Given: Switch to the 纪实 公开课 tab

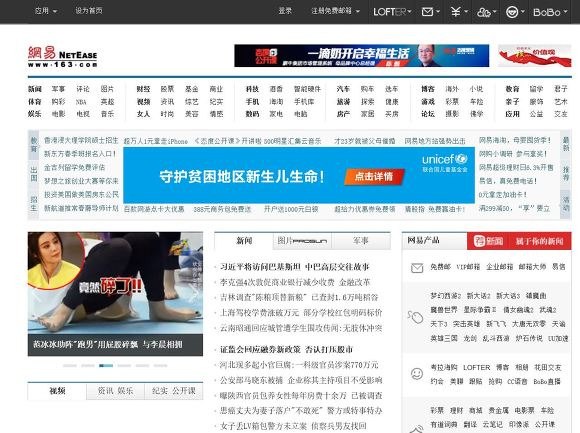Looking at the screenshot, I should [173, 391].
